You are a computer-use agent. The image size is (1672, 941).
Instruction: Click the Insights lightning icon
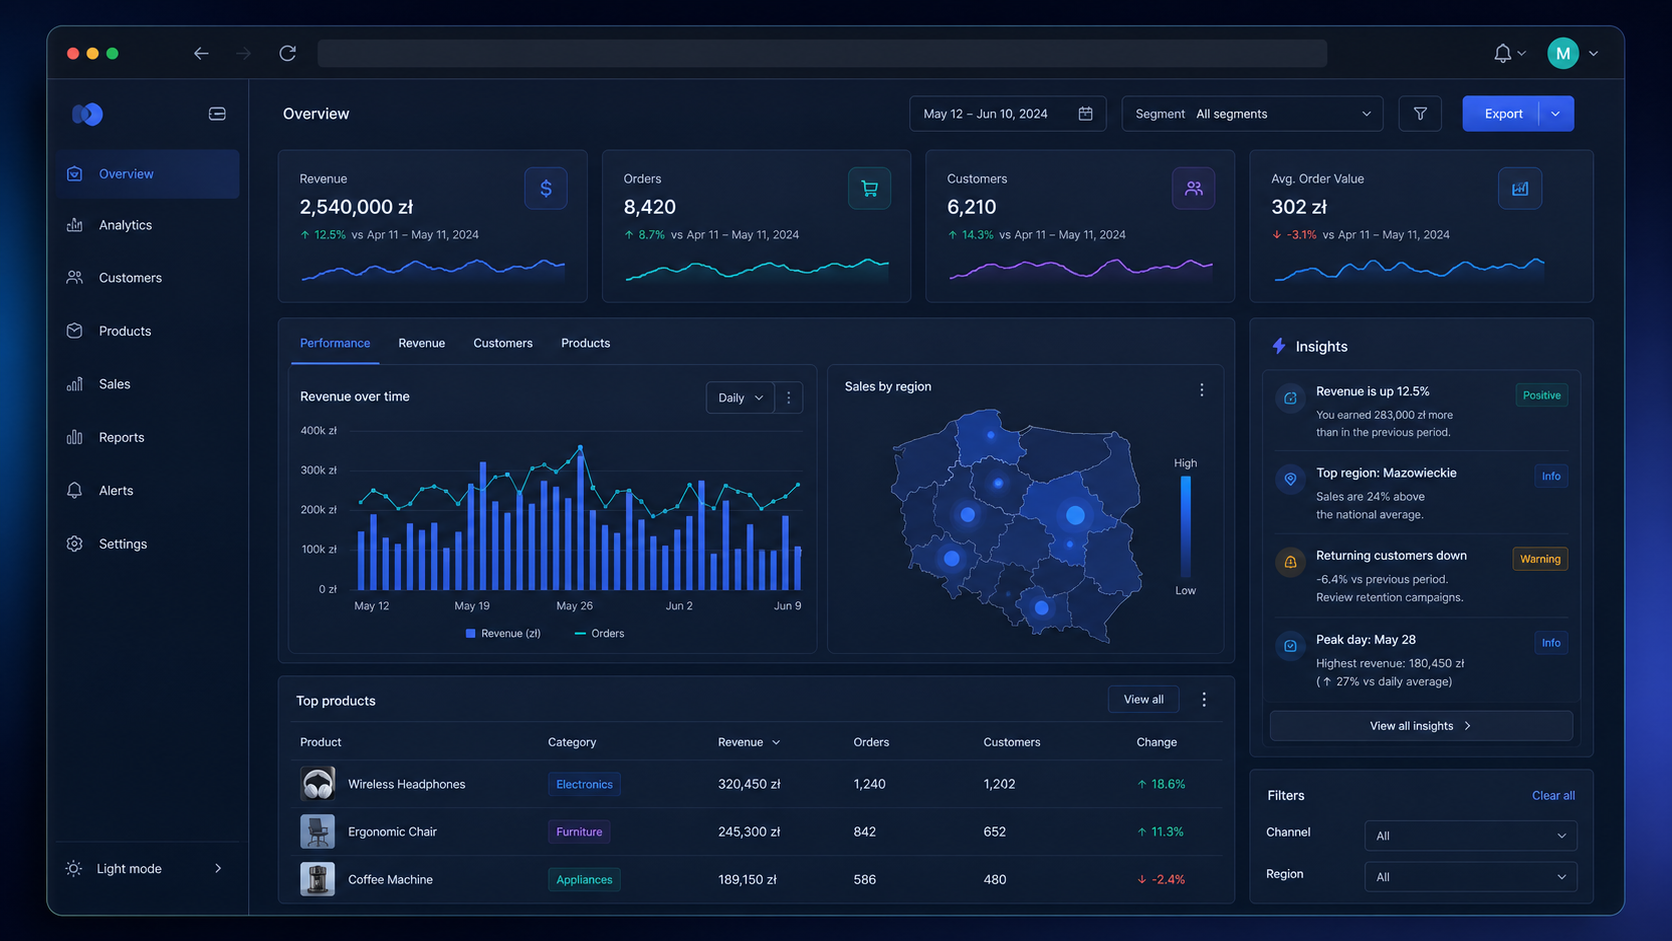[1279, 346]
